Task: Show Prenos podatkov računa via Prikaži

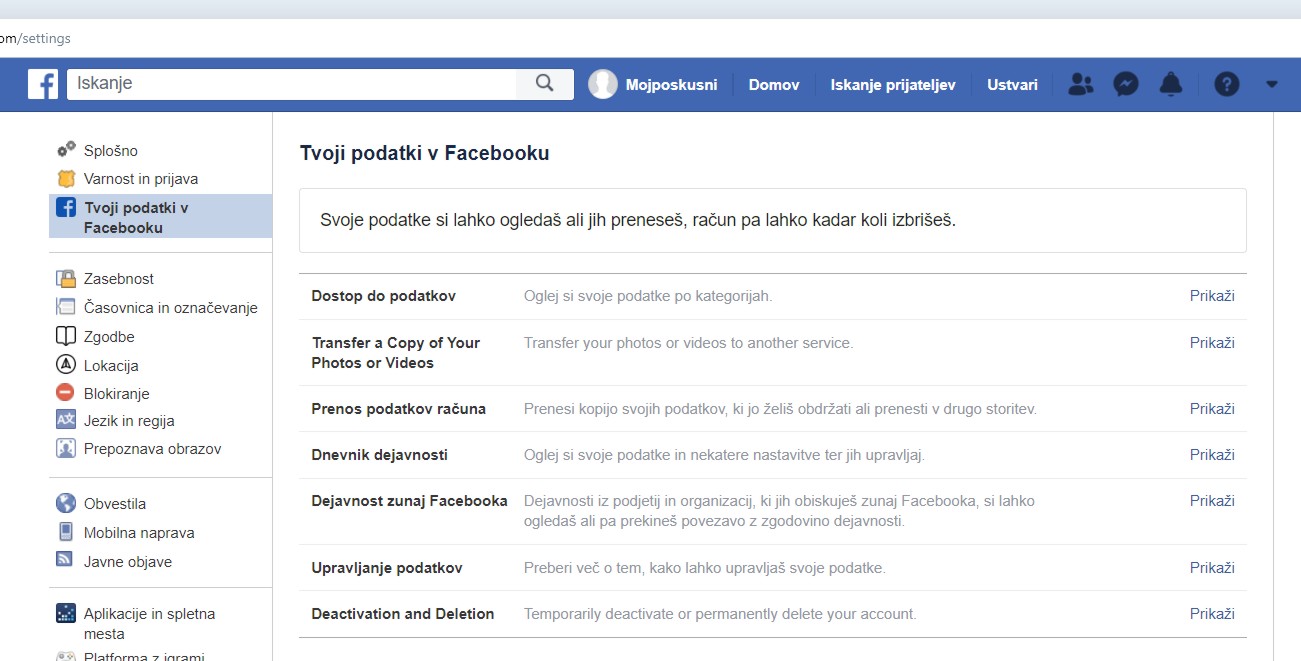Action: [x=1211, y=409]
